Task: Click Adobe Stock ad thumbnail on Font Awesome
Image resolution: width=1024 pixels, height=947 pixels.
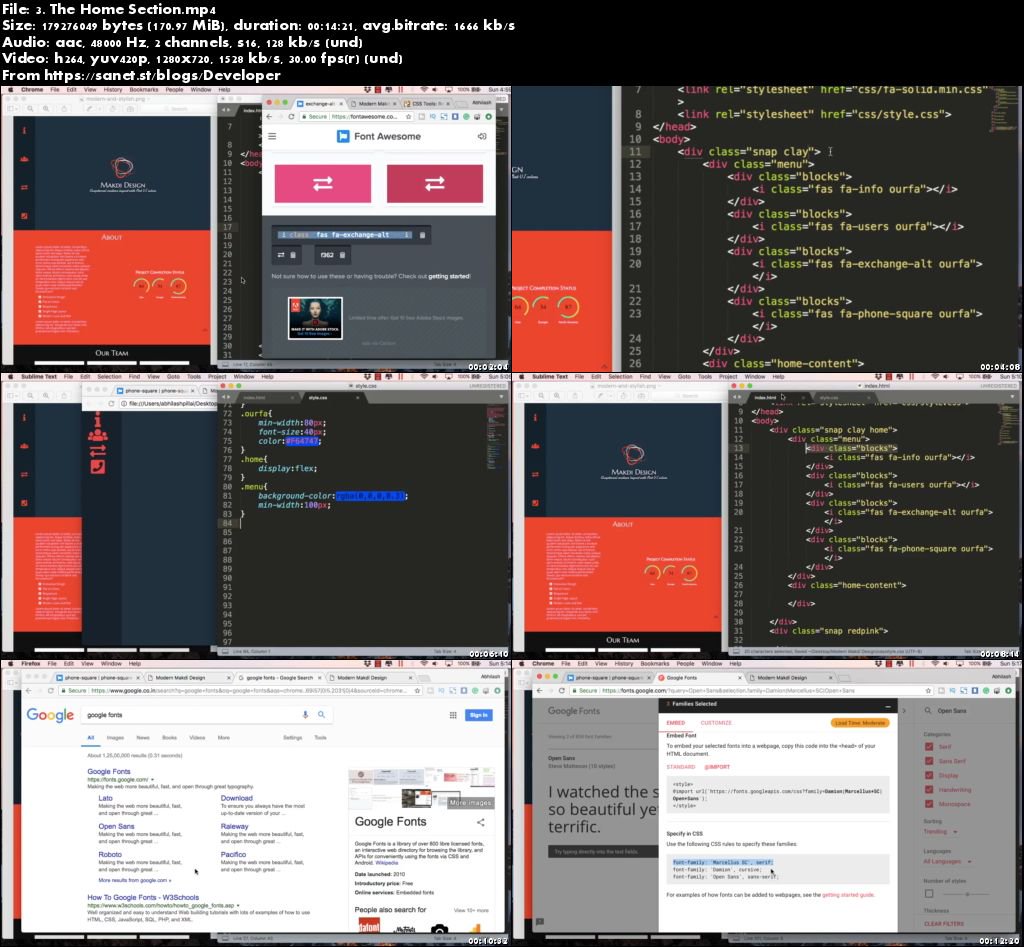Action: click(x=315, y=318)
